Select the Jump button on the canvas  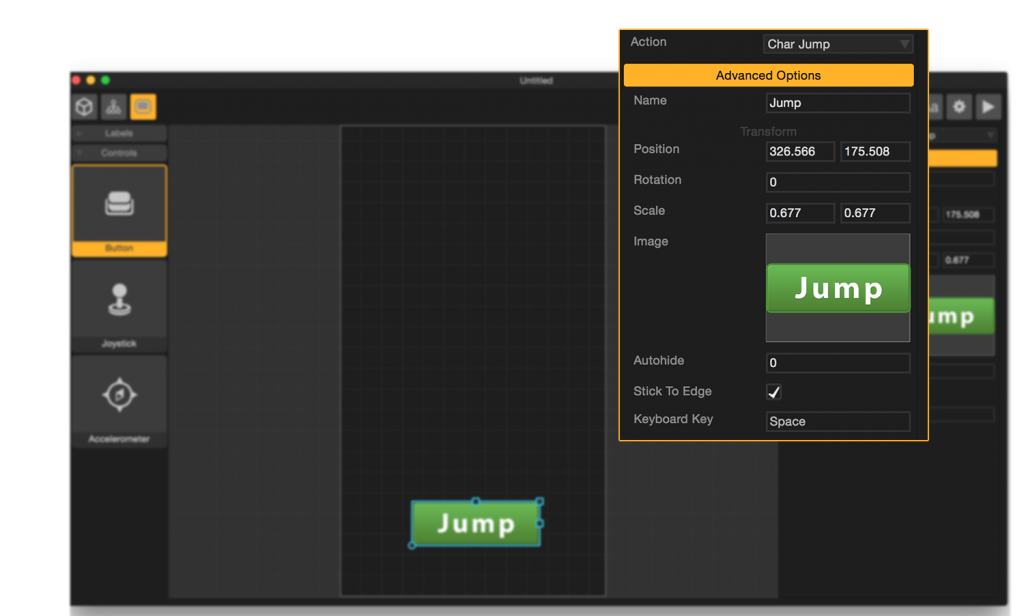point(476,523)
